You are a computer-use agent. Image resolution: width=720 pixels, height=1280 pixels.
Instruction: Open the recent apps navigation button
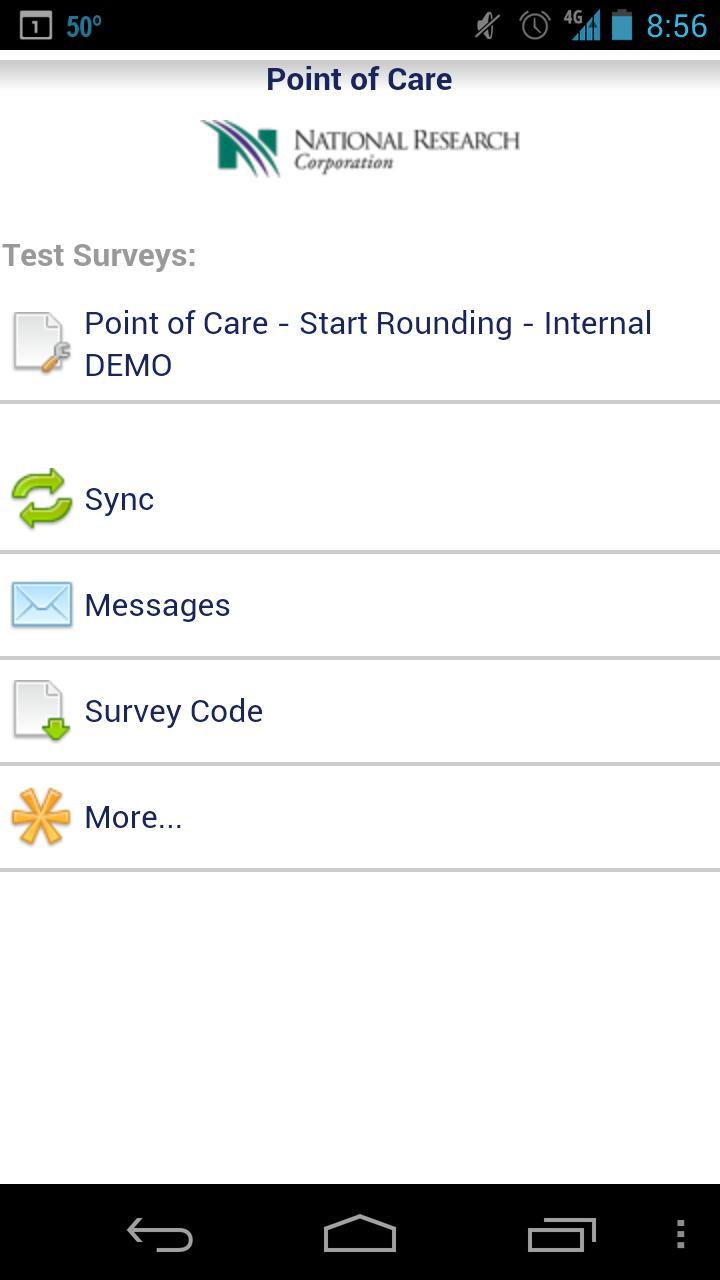pos(561,1234)
